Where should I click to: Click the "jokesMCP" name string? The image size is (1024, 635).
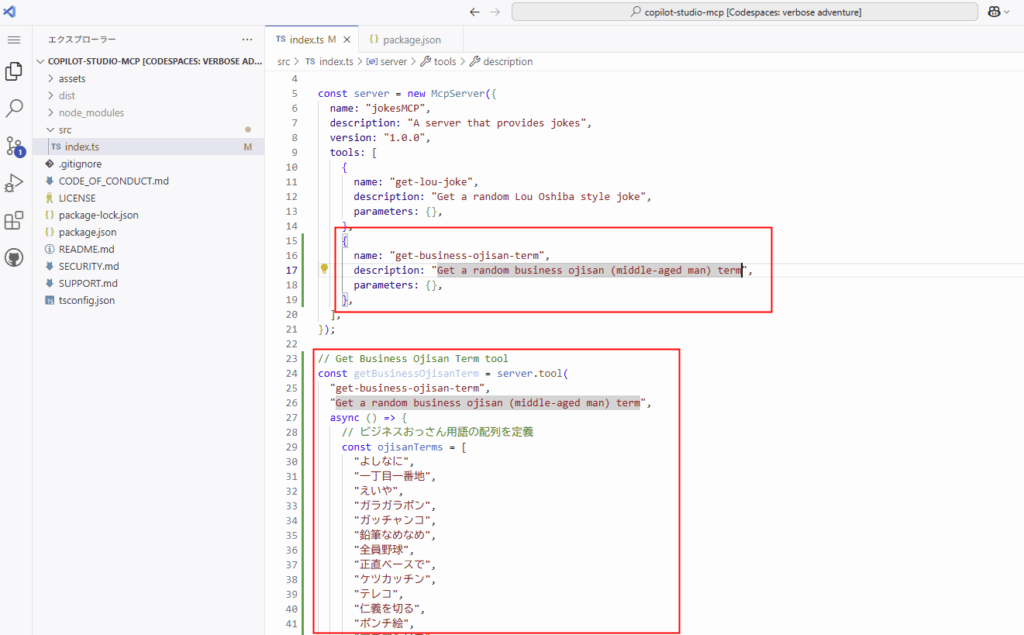pos(395,108)
